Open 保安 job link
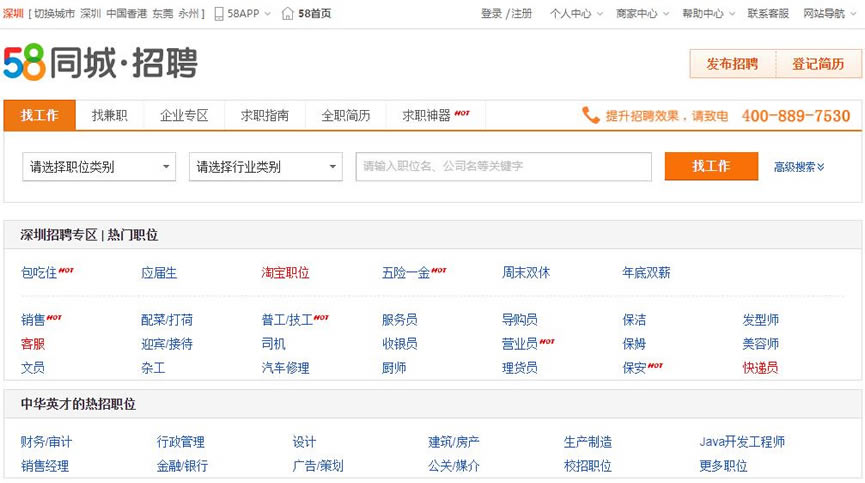The height and width of the screenshot is (483, 865). [634, 368]
